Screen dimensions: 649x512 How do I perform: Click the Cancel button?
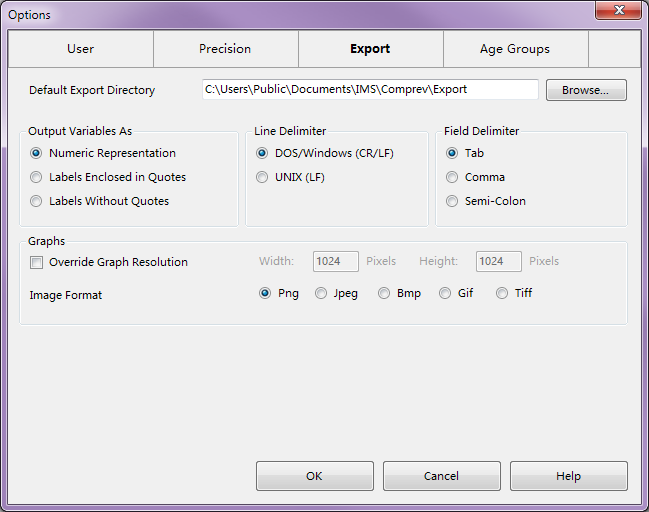[x=441, y=476]
